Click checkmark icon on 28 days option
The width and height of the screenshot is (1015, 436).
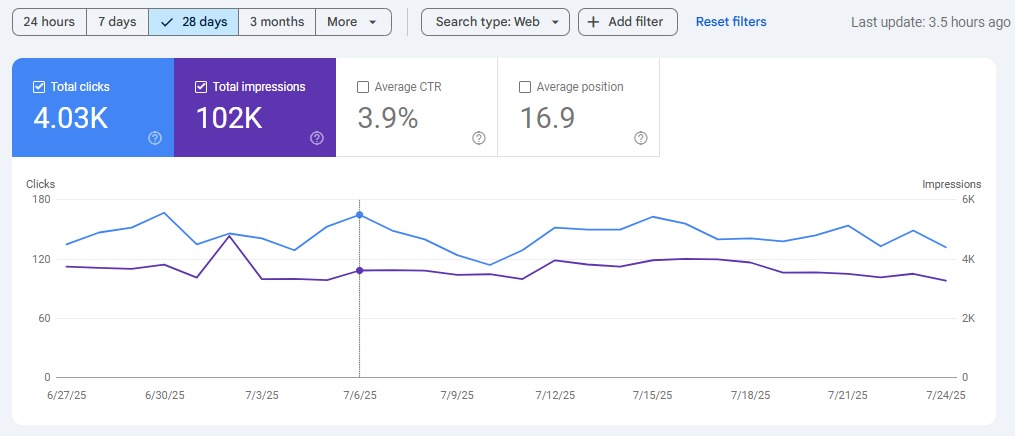pos(167,22)
